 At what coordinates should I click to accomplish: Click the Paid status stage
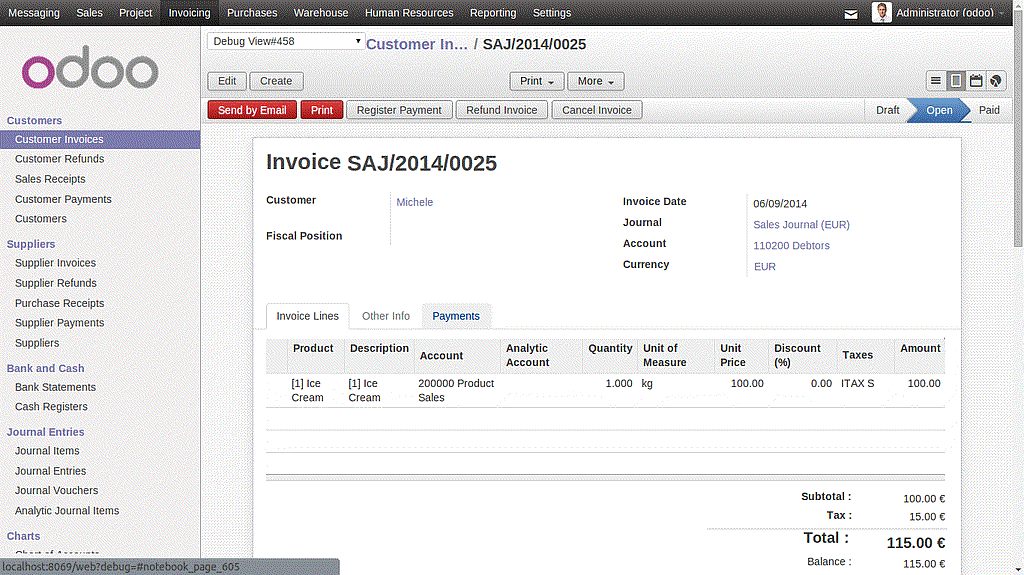click(988, 110)
